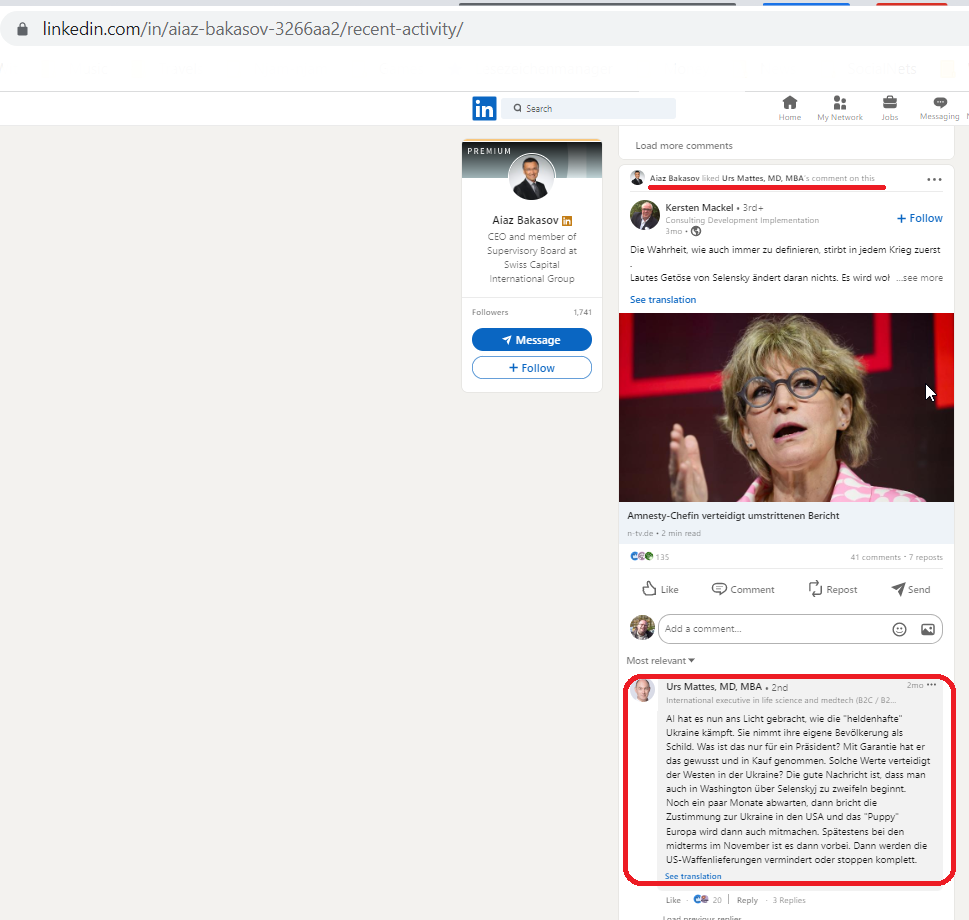969x920 pixels.
Task: Open Jobs briefcase icon
Action: pos(889,103)
